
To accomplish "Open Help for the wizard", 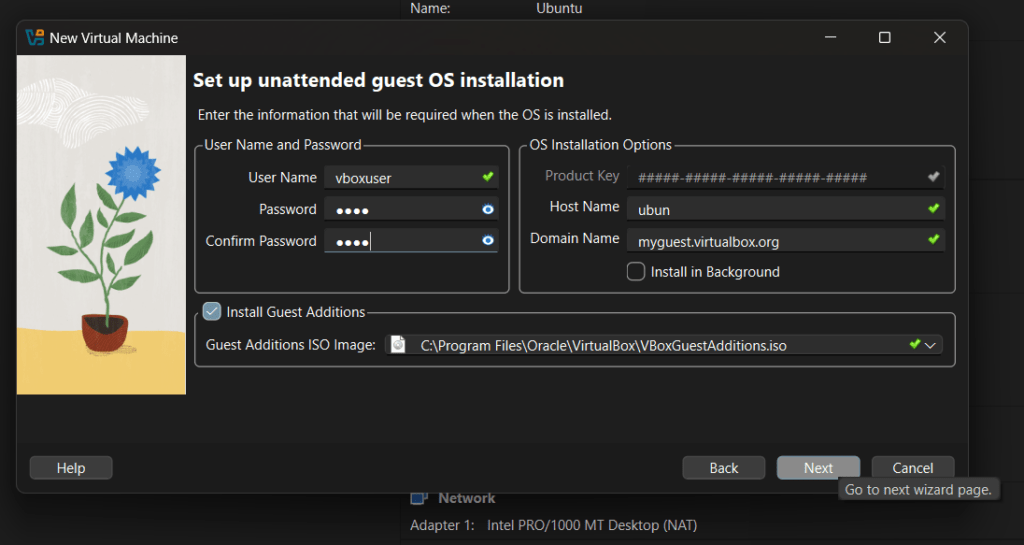I will pos(71,468).
